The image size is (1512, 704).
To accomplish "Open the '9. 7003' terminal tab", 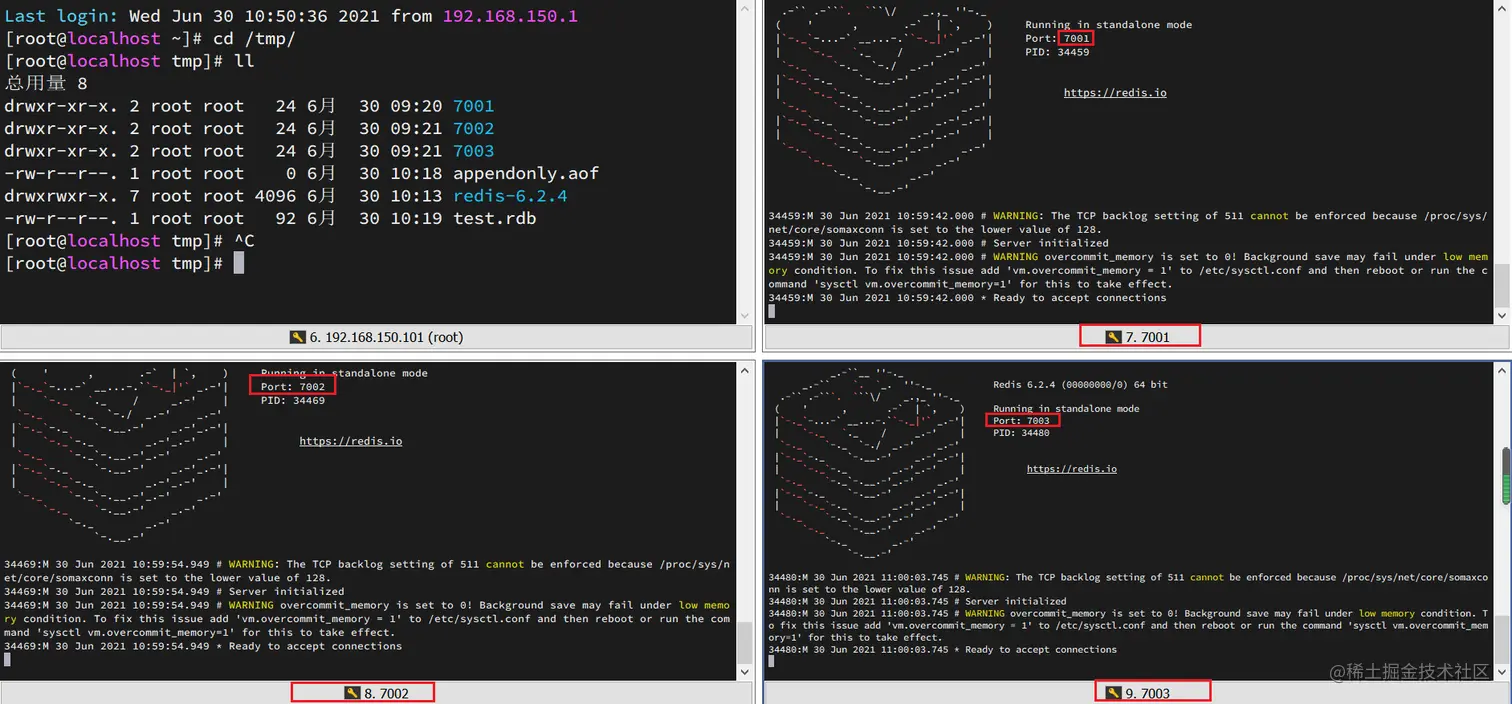I will point(1138,692).
